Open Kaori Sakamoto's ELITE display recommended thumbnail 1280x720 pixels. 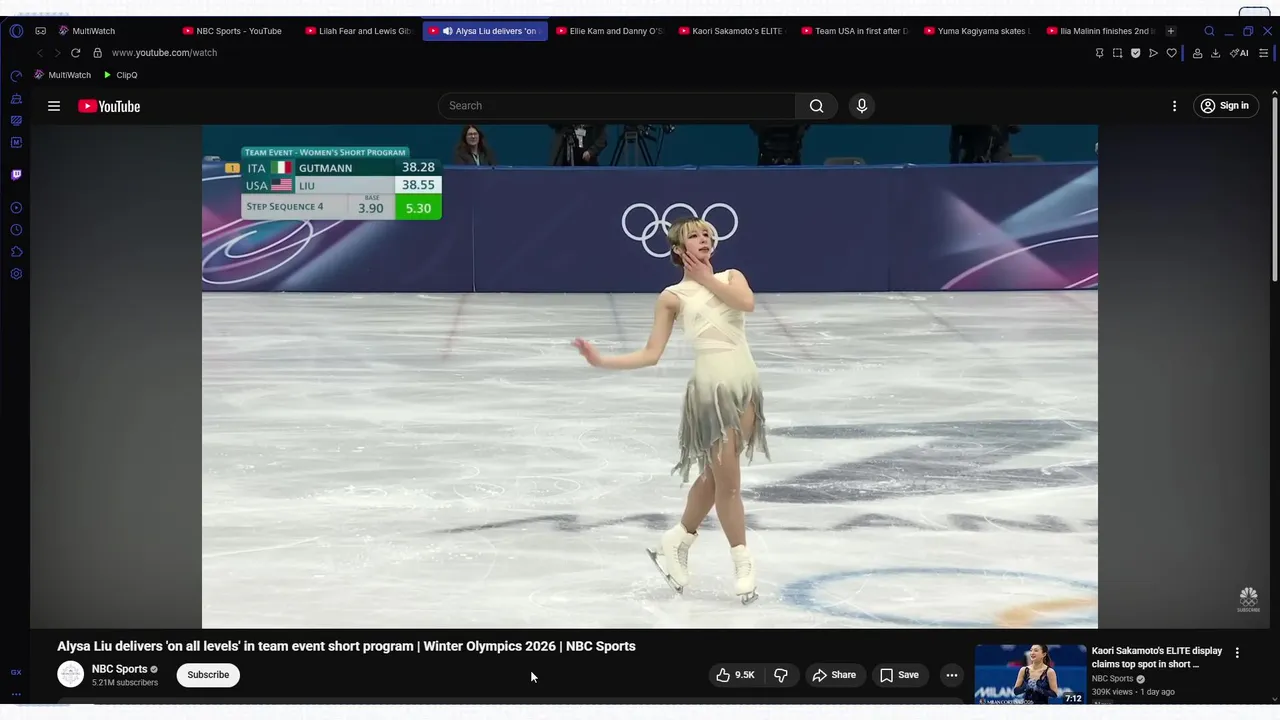click(1030, 675)
